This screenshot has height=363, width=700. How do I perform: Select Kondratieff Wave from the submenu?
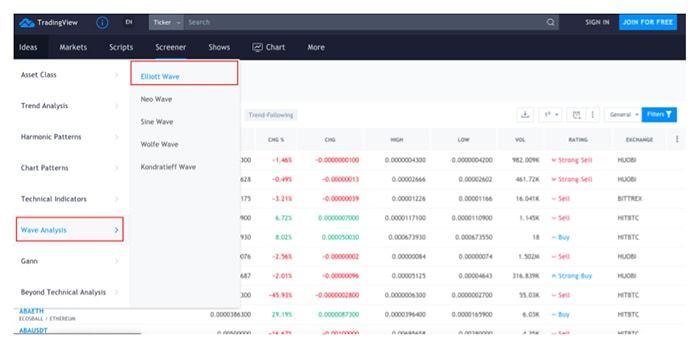click(168, 167)
